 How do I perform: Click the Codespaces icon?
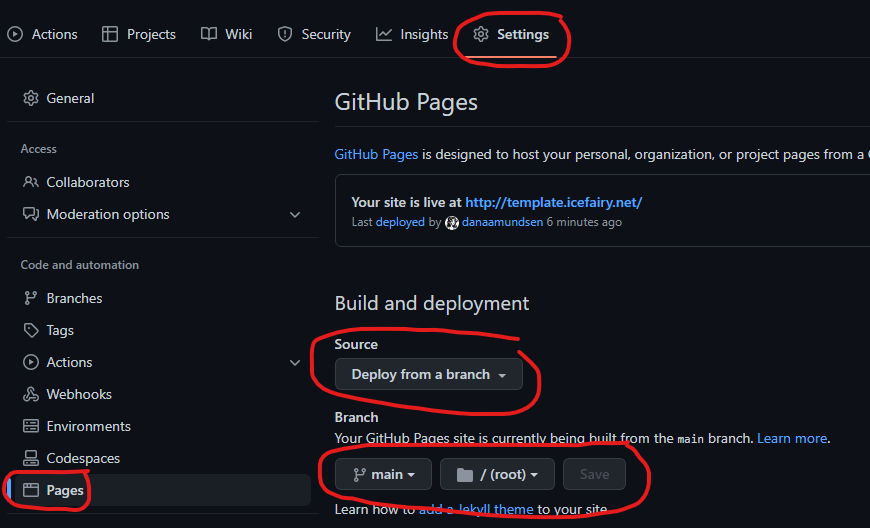[x=31, y=458]
